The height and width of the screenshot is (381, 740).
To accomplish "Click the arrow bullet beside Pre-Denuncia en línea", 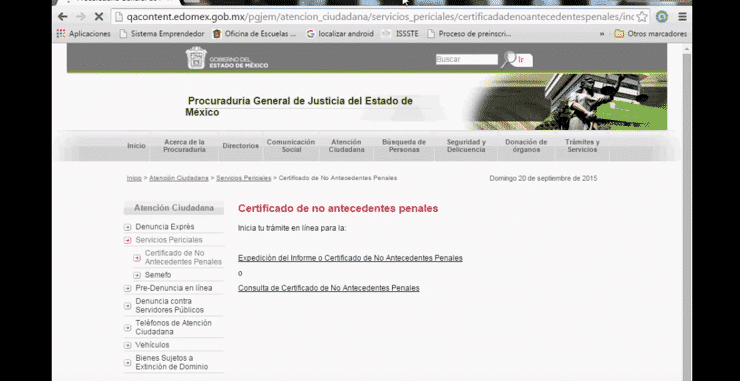I will tap(127, 288).
